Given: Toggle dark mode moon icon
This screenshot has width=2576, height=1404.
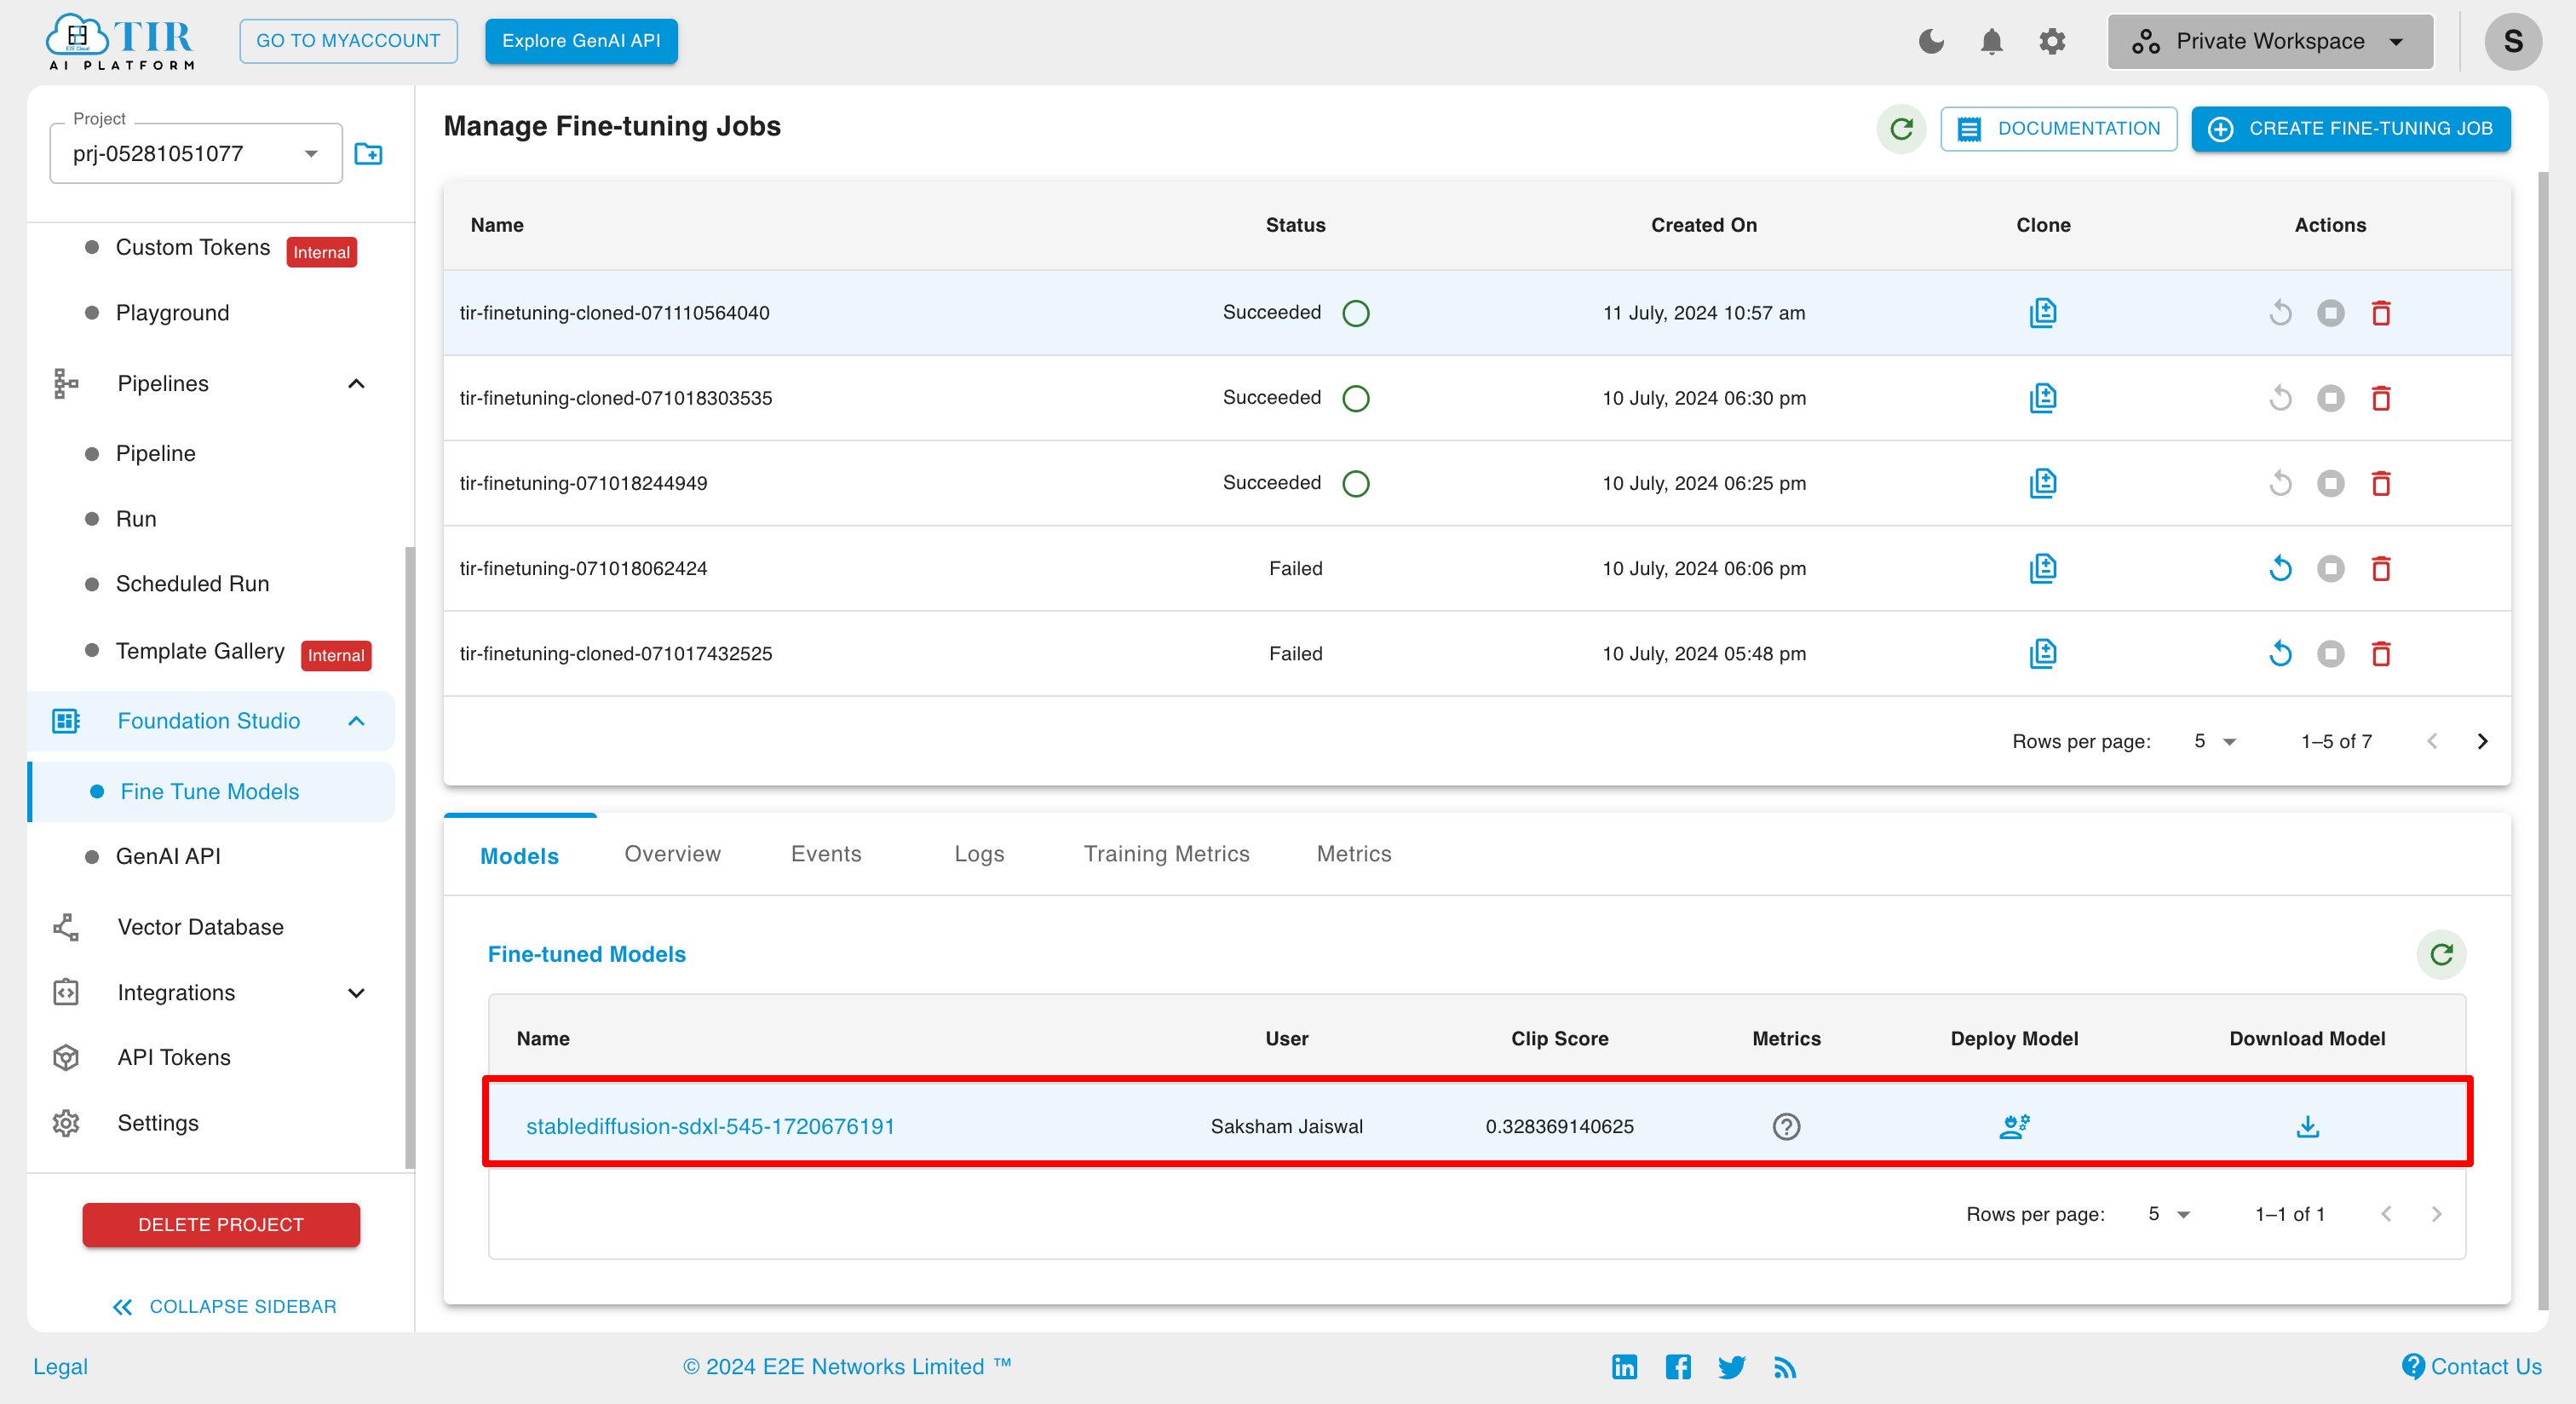Looking at the screenshot, I should [x=1931, y=41].
